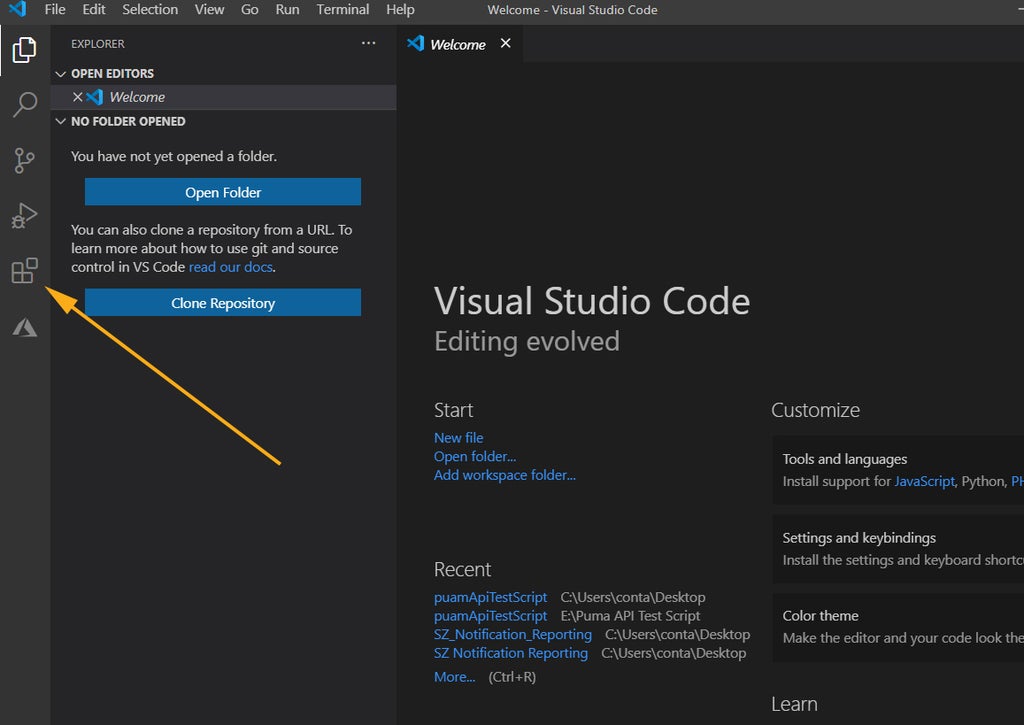The width and height of the screenshot is (1024, 725).
Task: Click the Learn heading
Action: point(794,704)
